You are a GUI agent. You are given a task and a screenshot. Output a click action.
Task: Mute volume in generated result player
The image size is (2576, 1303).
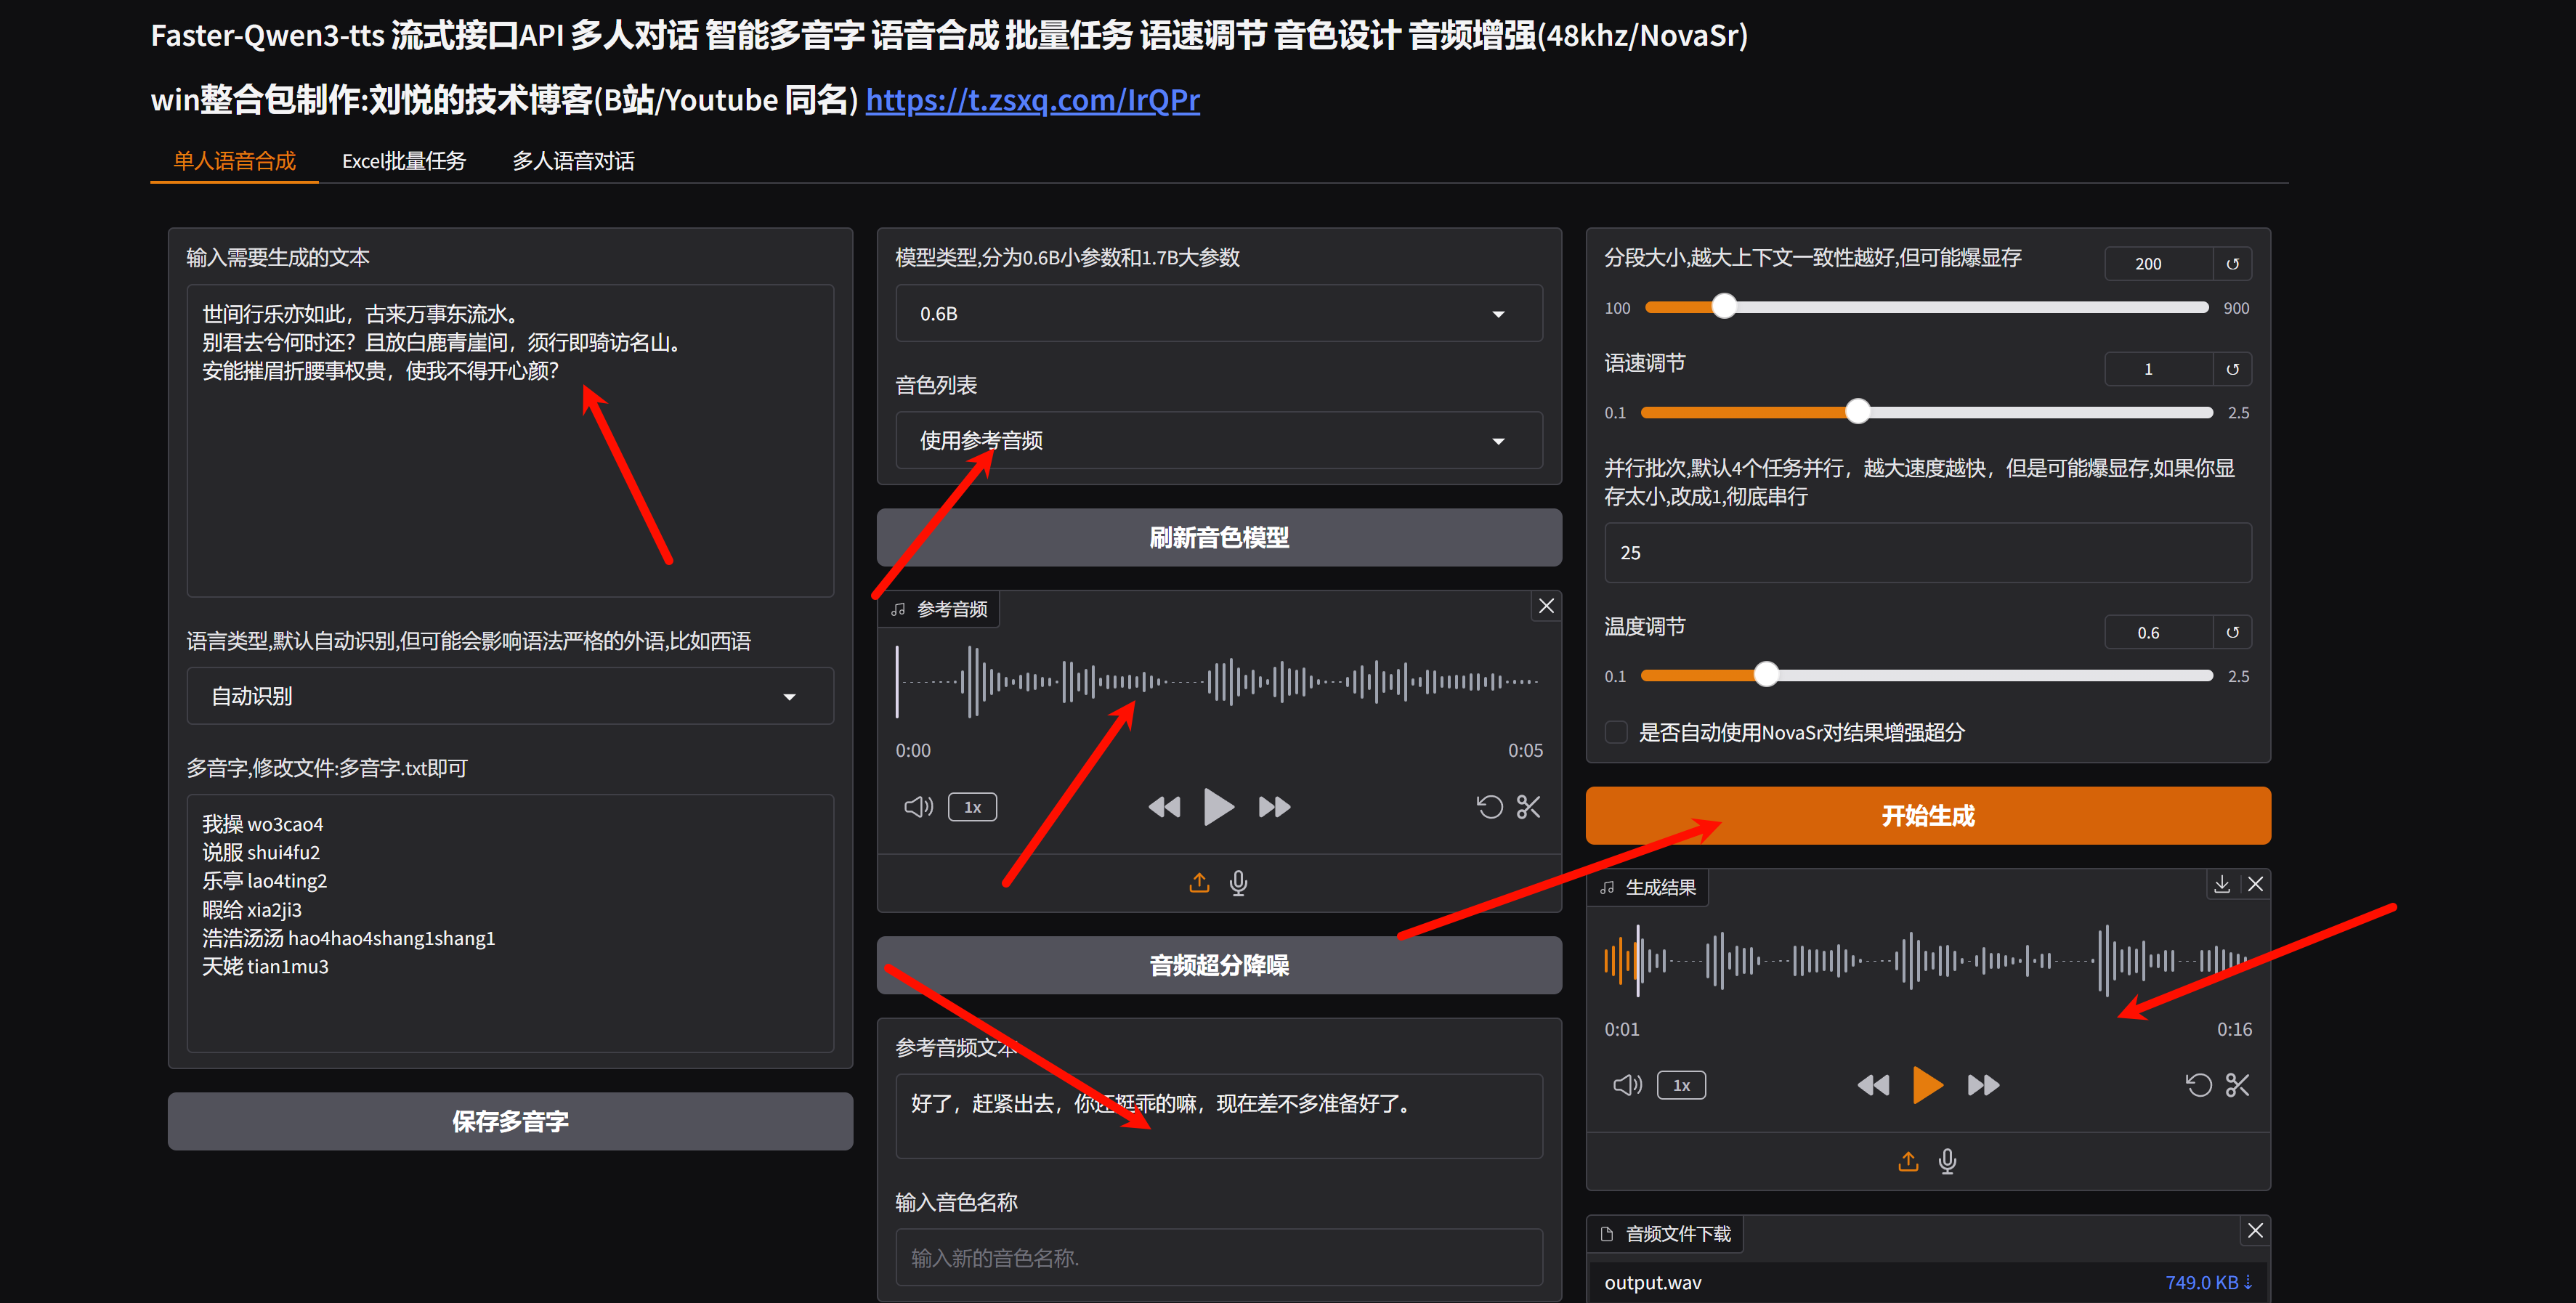tap(1627, 1085)
